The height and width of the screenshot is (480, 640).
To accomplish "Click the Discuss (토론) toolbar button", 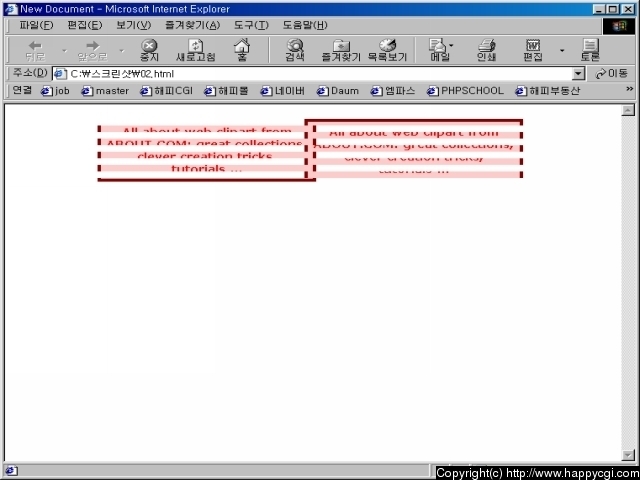I will pyautogui.click(x=590, y=51).
